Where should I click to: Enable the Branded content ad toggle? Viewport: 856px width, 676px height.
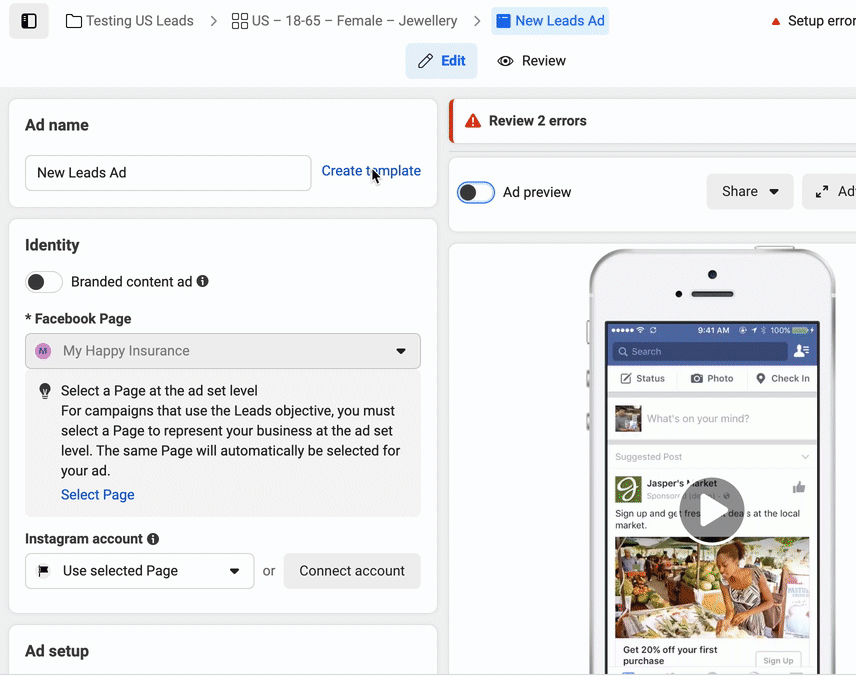[44, 282]
